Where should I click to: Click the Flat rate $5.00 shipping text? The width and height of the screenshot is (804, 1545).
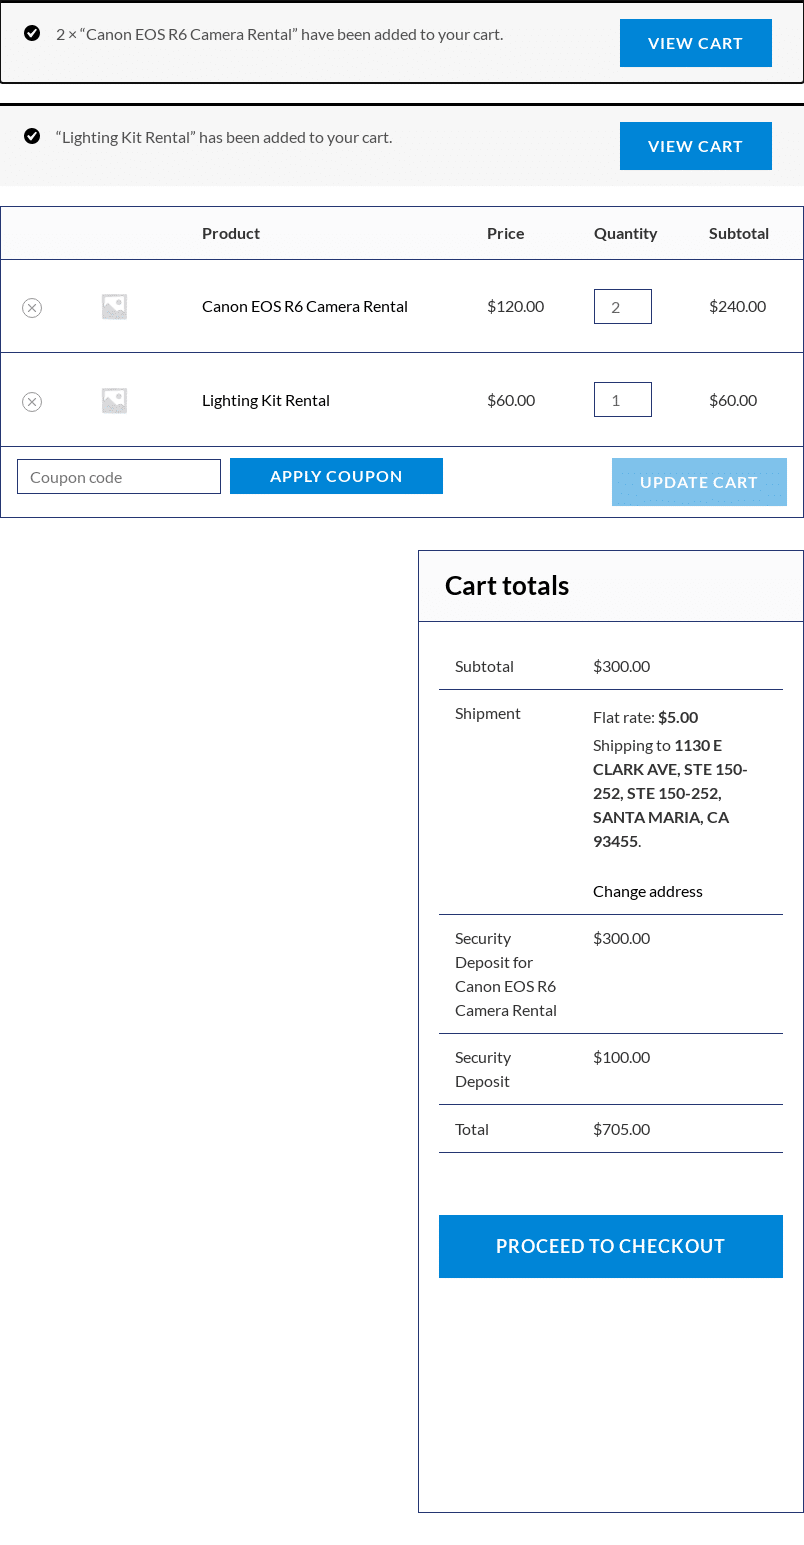click(645, 717)
